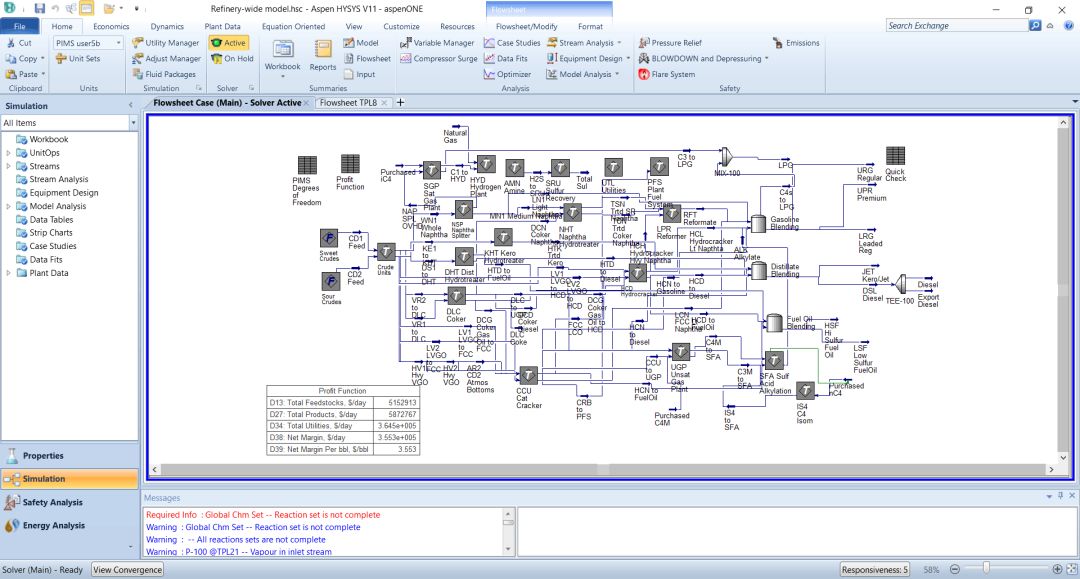Open Compressor Surge analysis

click(x=439, y=59)
